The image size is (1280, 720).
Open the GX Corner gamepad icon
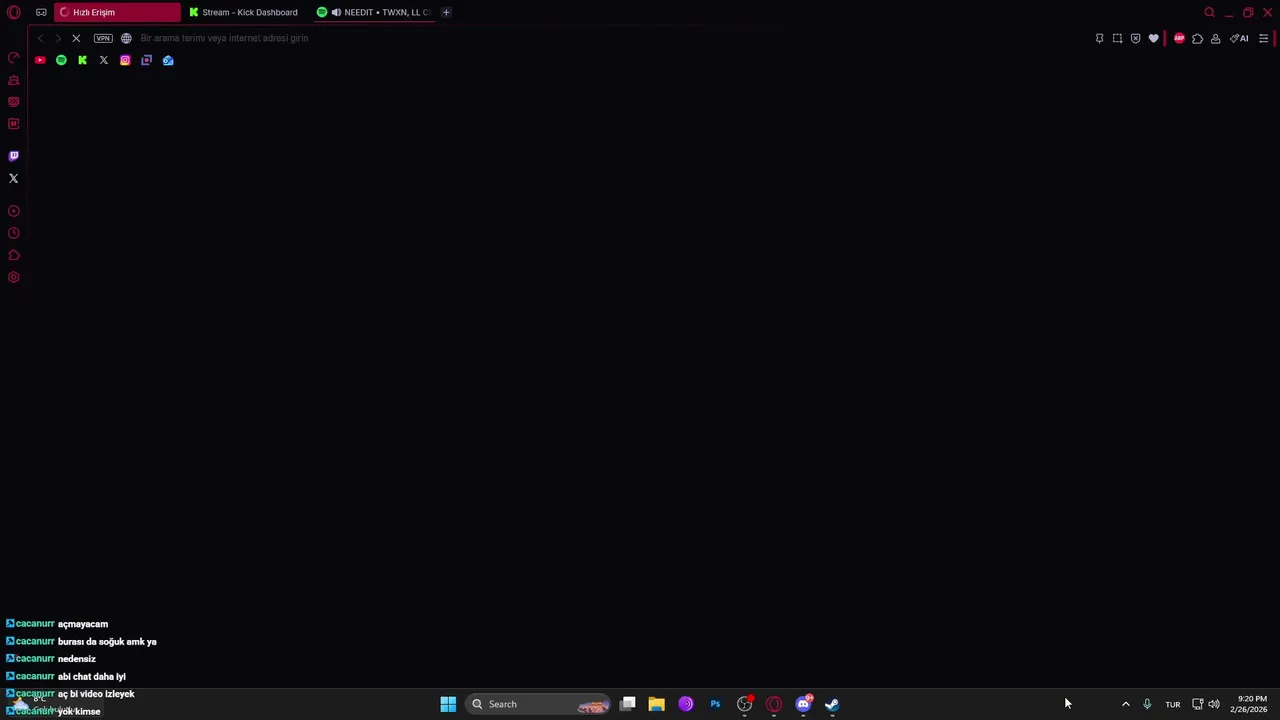coord(41,12)
